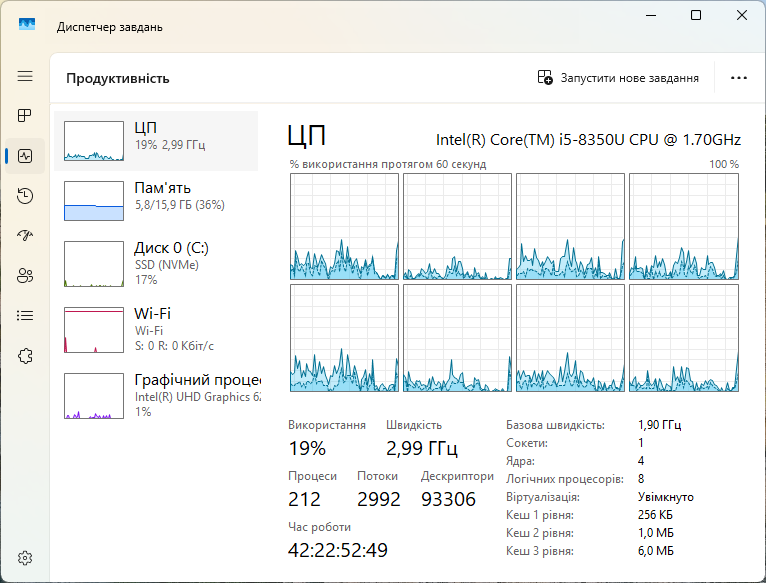Select the Диск 0 (C:) entry
Screen dimensions: 766x583
tap(156, 264)
